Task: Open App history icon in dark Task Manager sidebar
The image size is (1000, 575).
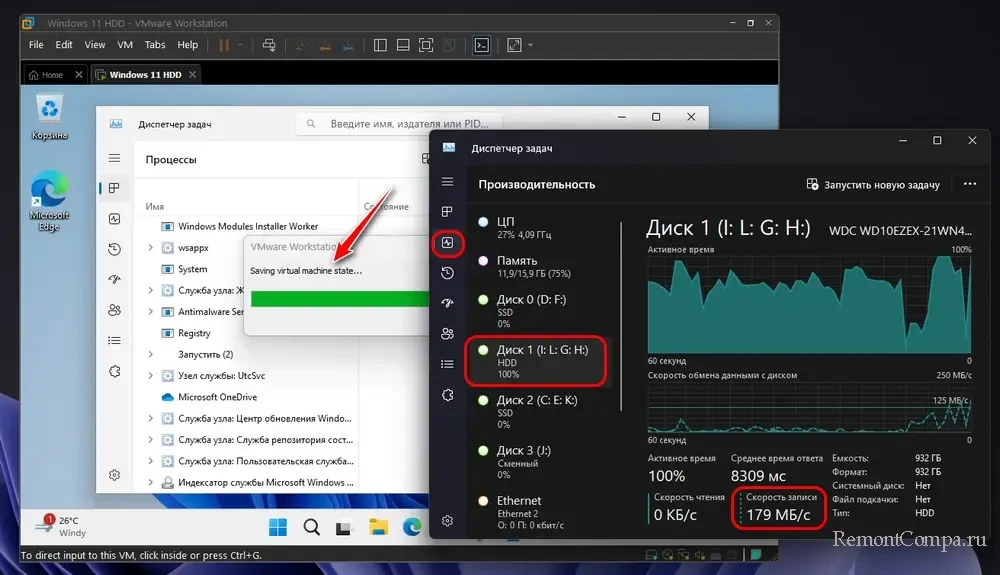Action: click(447, 272)
